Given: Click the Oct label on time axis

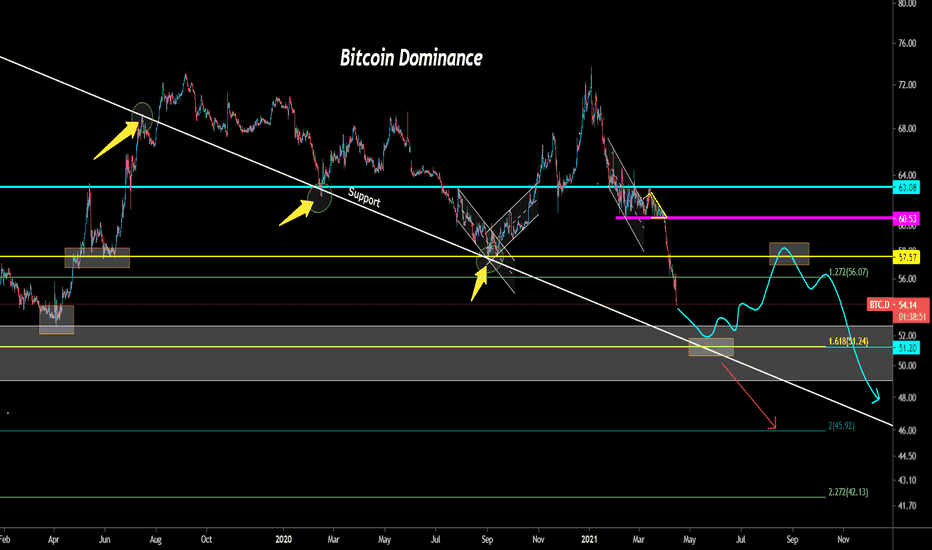Looking at the screenshot, I should pos(206,540).
